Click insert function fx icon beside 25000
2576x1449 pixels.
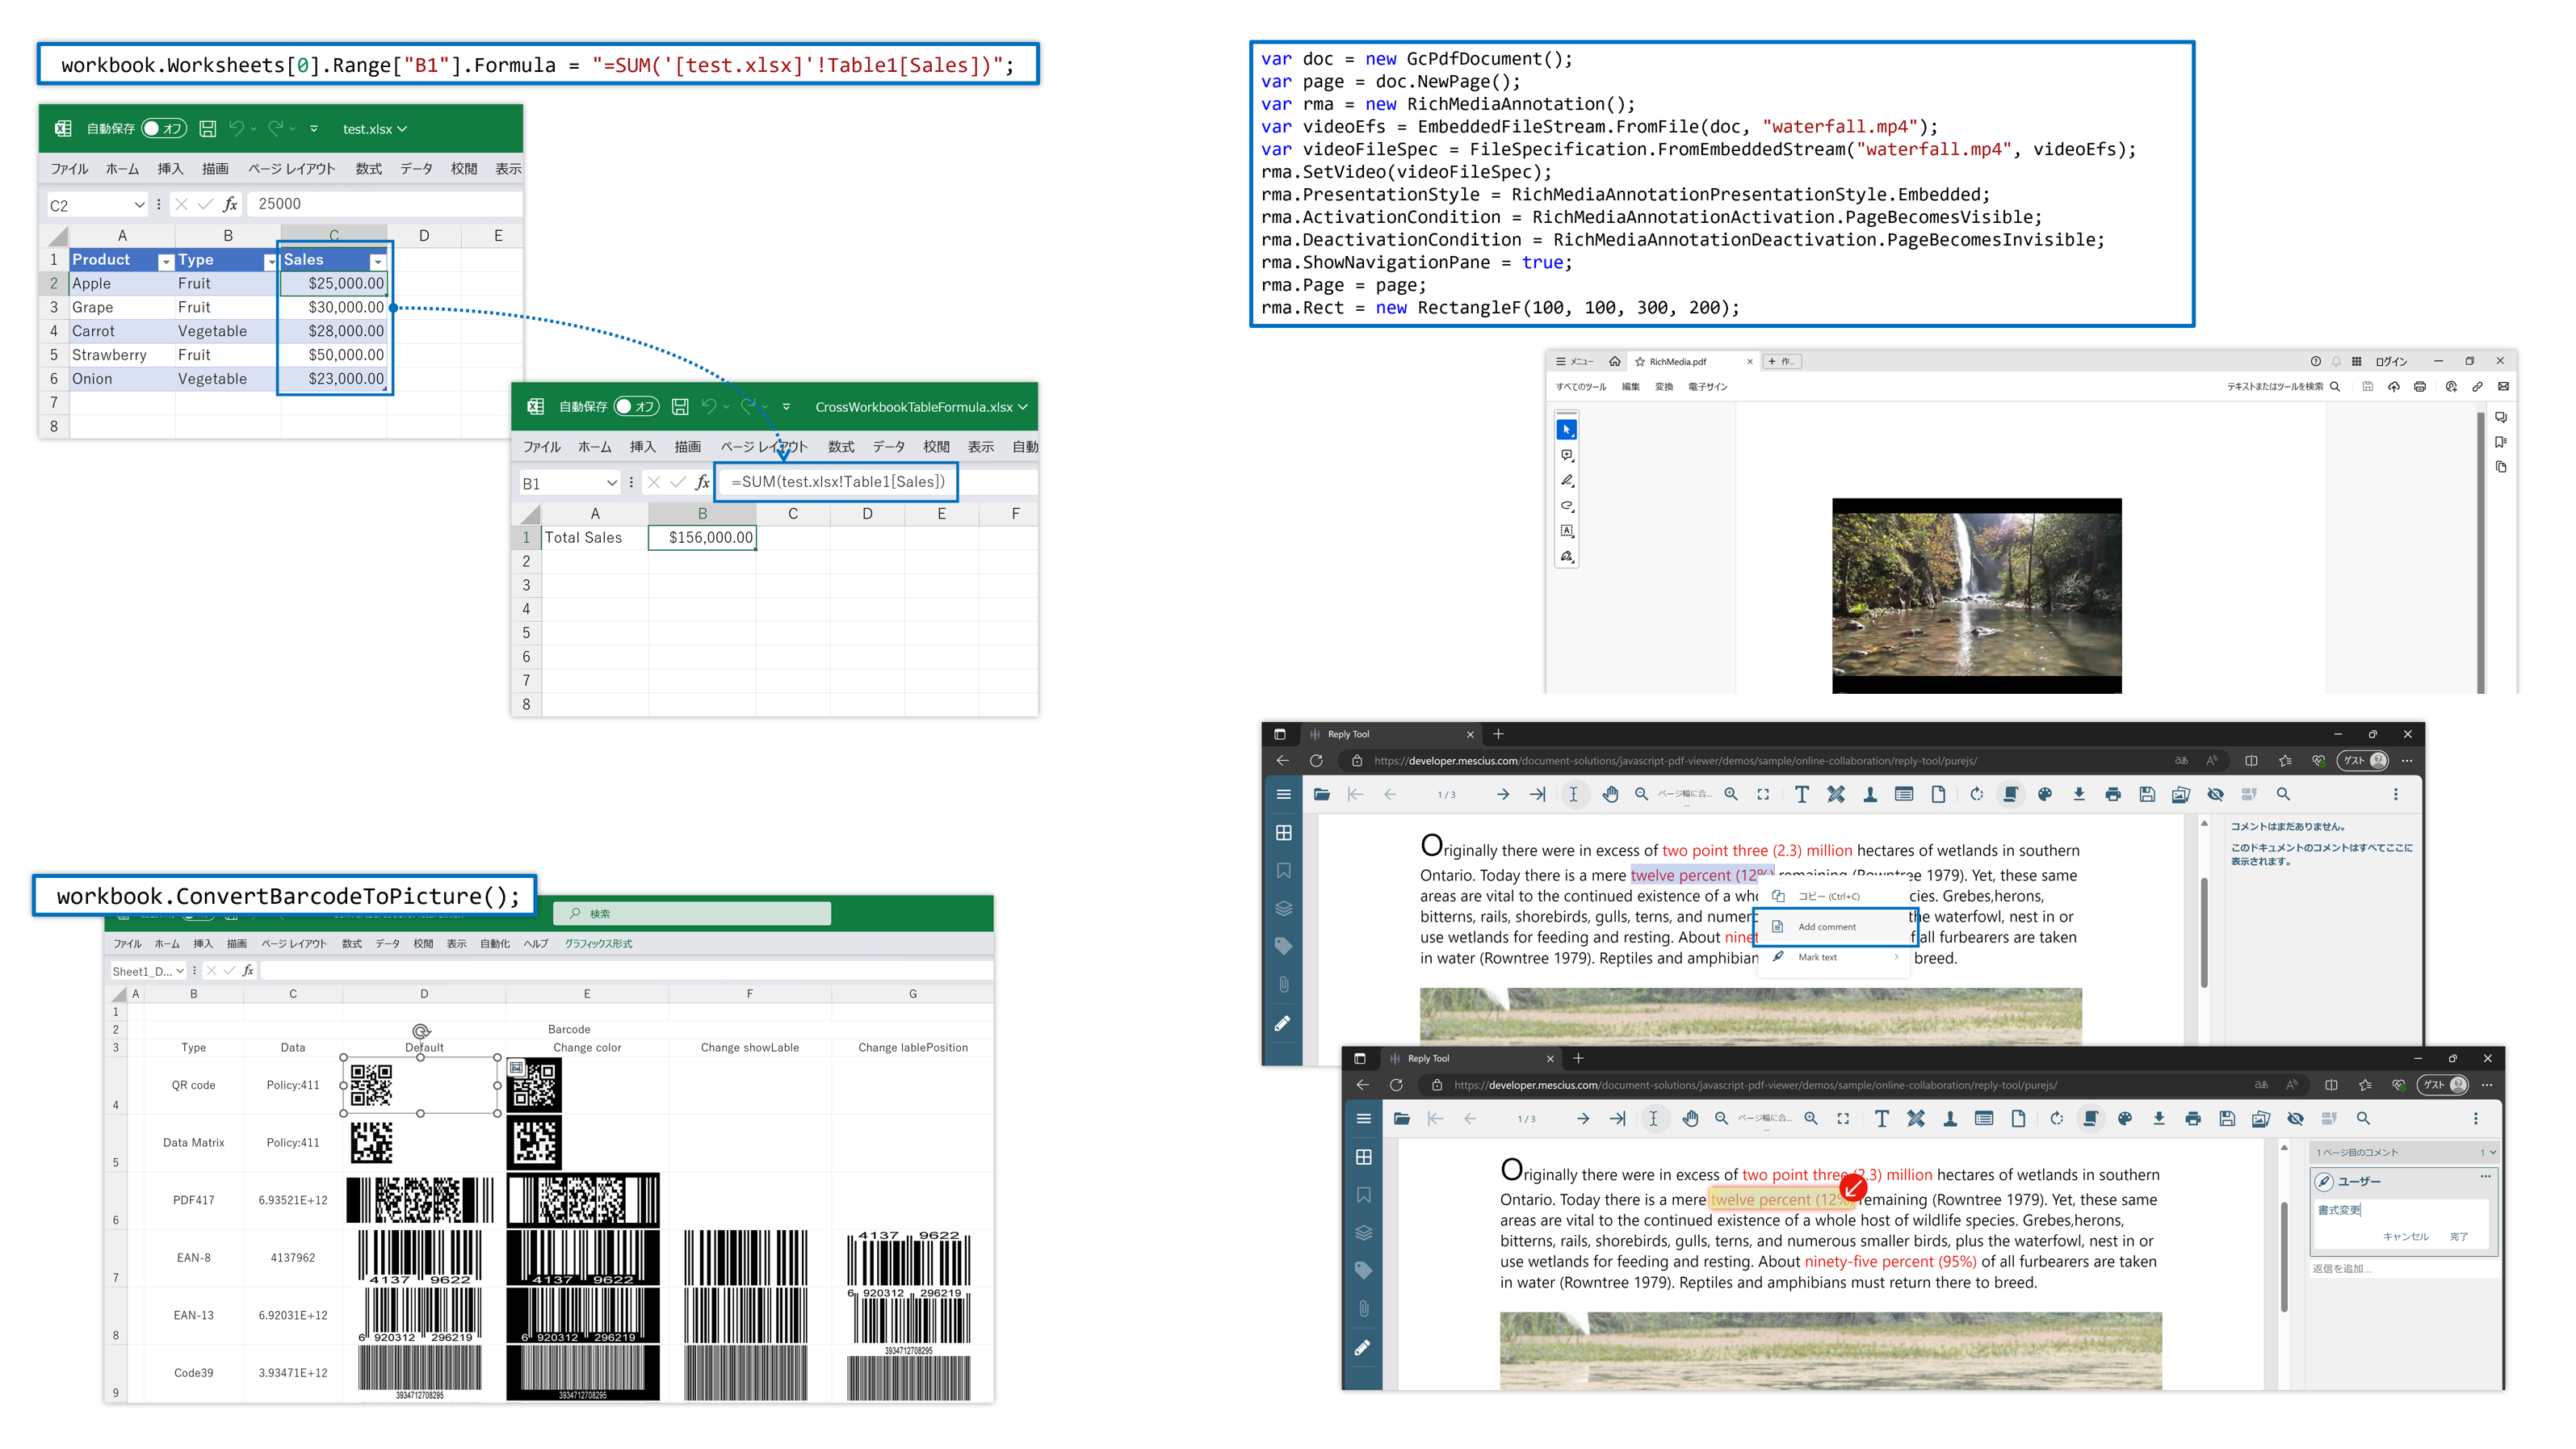pyautogui.click(x=230, y=204)
